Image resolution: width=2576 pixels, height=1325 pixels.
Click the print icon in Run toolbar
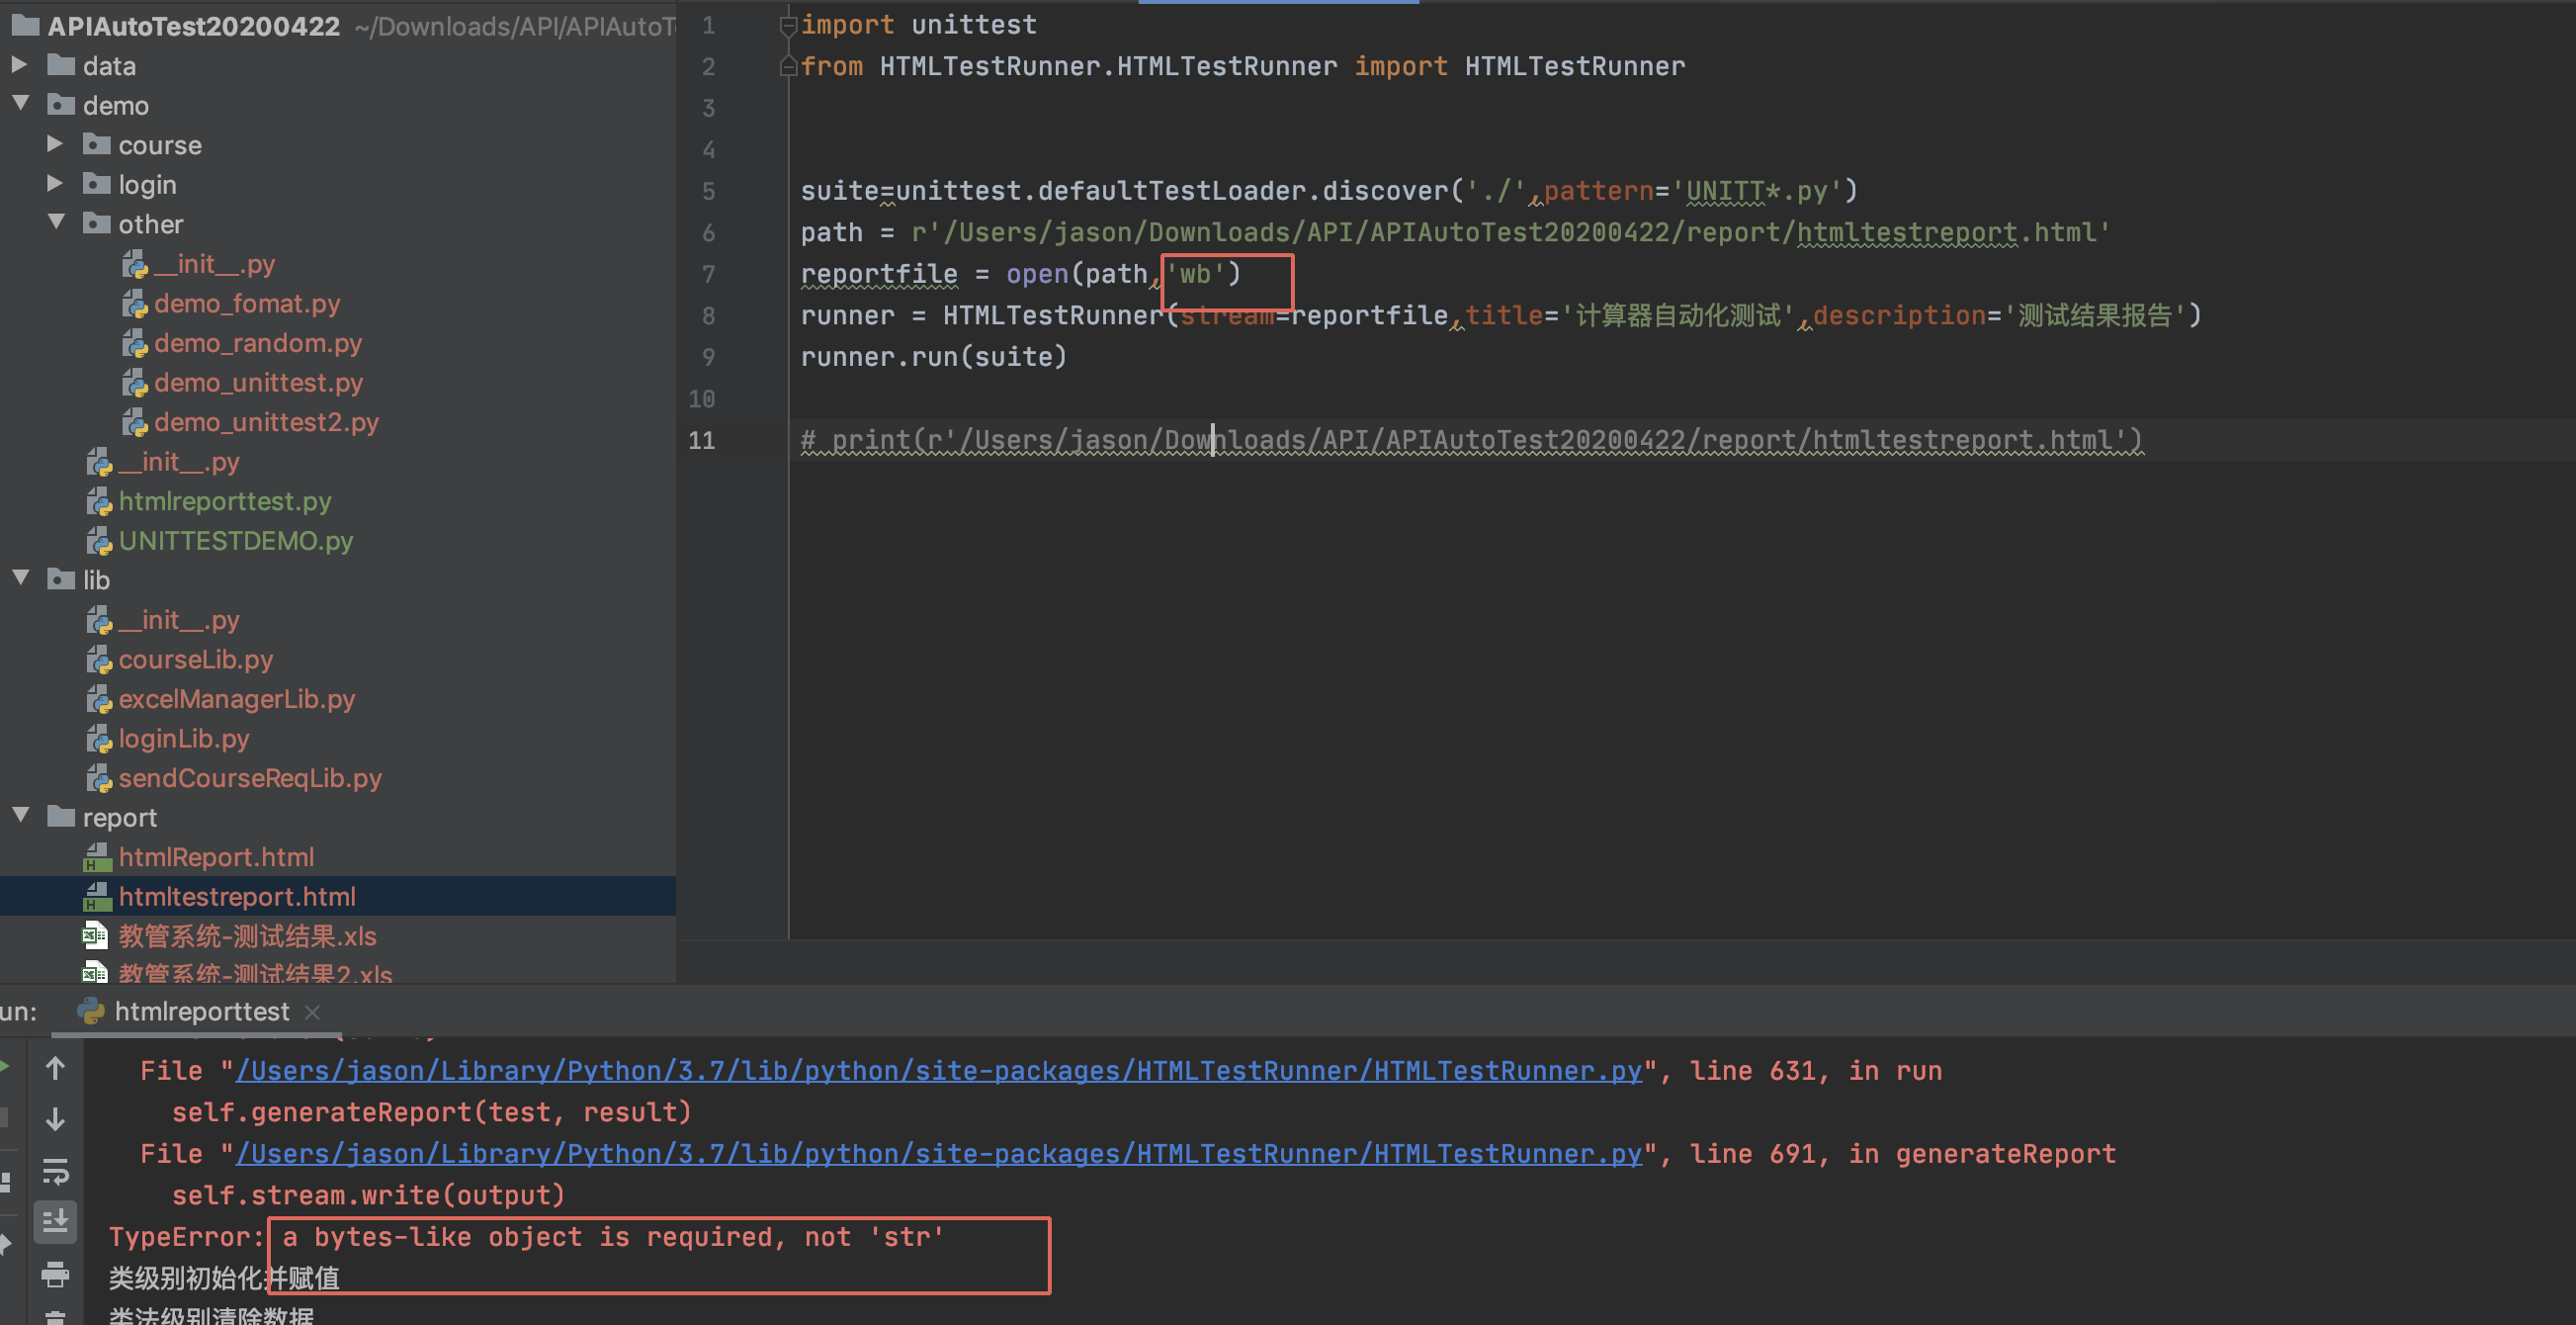pos(55,1274)
